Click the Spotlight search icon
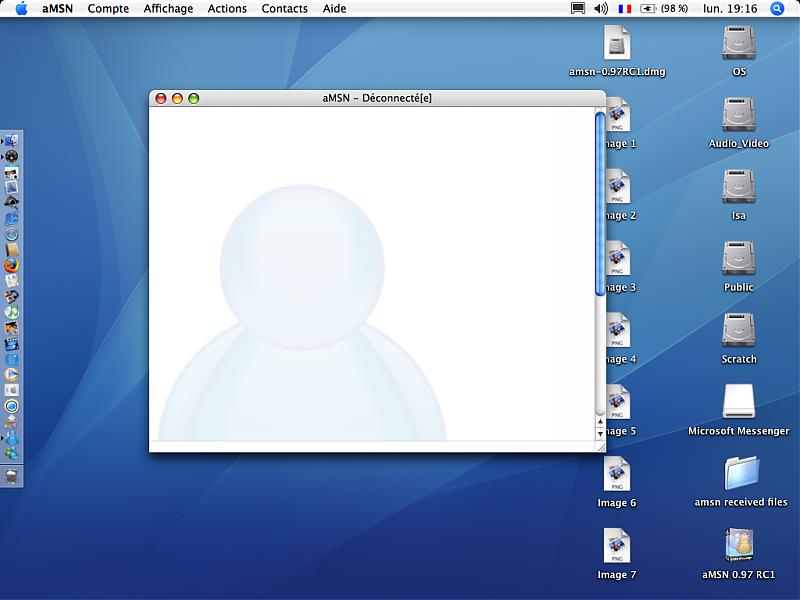The width and height of the screenshot is (800, 600). [x=778, y=8]
